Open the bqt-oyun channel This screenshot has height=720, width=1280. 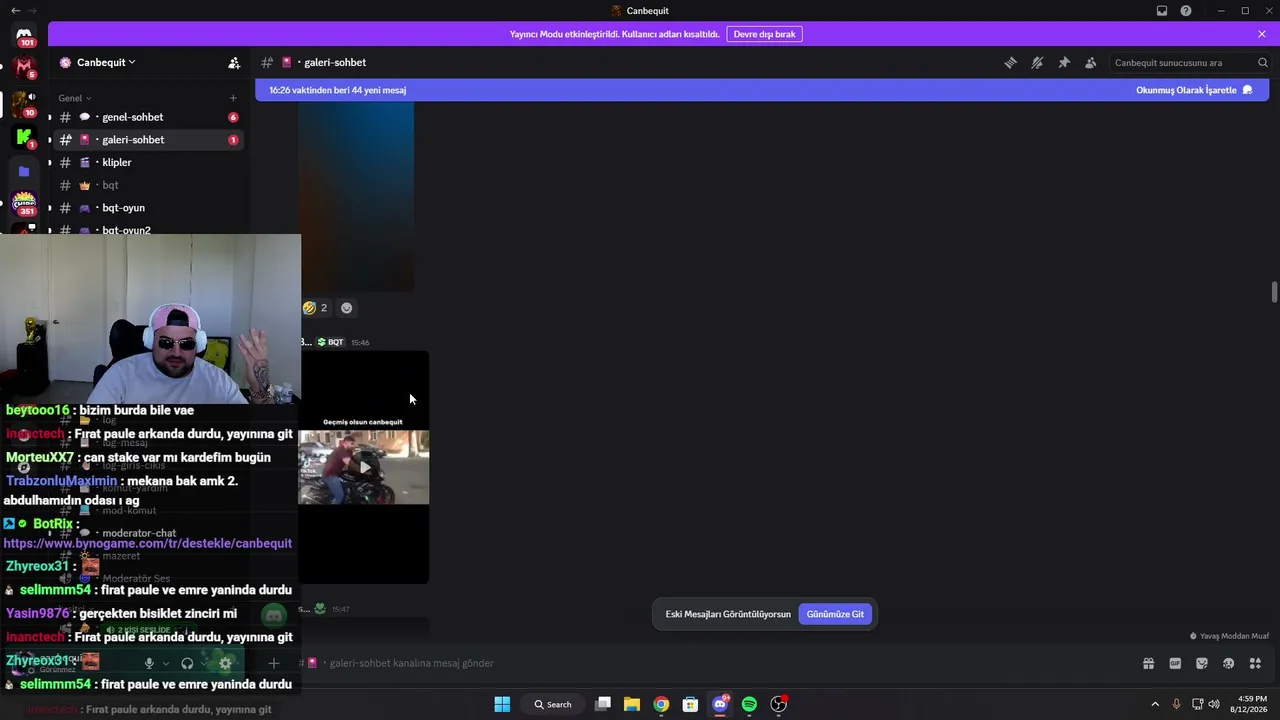pyautogui.click(x=146, y=208)
